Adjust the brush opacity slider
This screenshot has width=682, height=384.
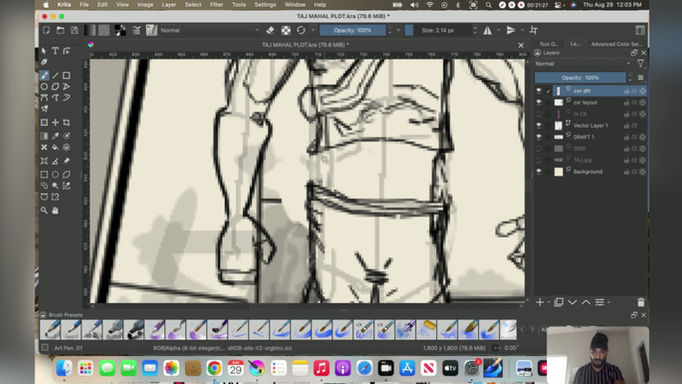click(353, 30)
